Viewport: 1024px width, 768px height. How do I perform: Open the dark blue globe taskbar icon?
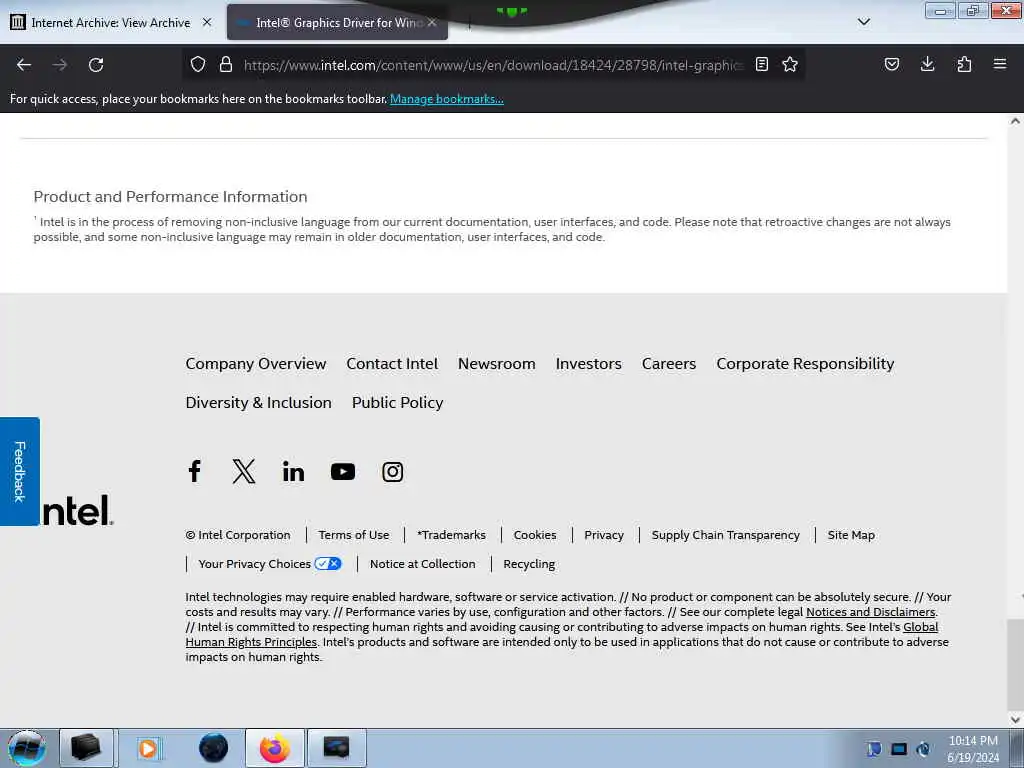pos(214,748)
